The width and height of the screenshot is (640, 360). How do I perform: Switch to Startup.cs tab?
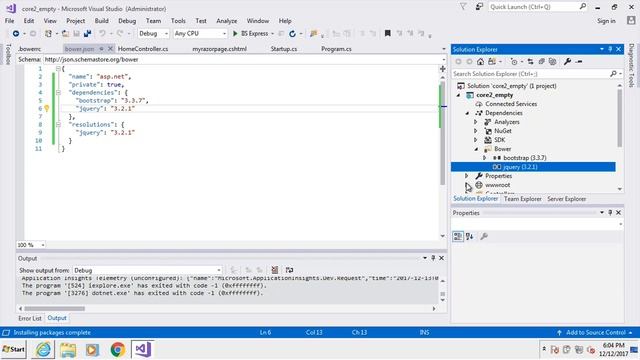[x=284, y=49]
